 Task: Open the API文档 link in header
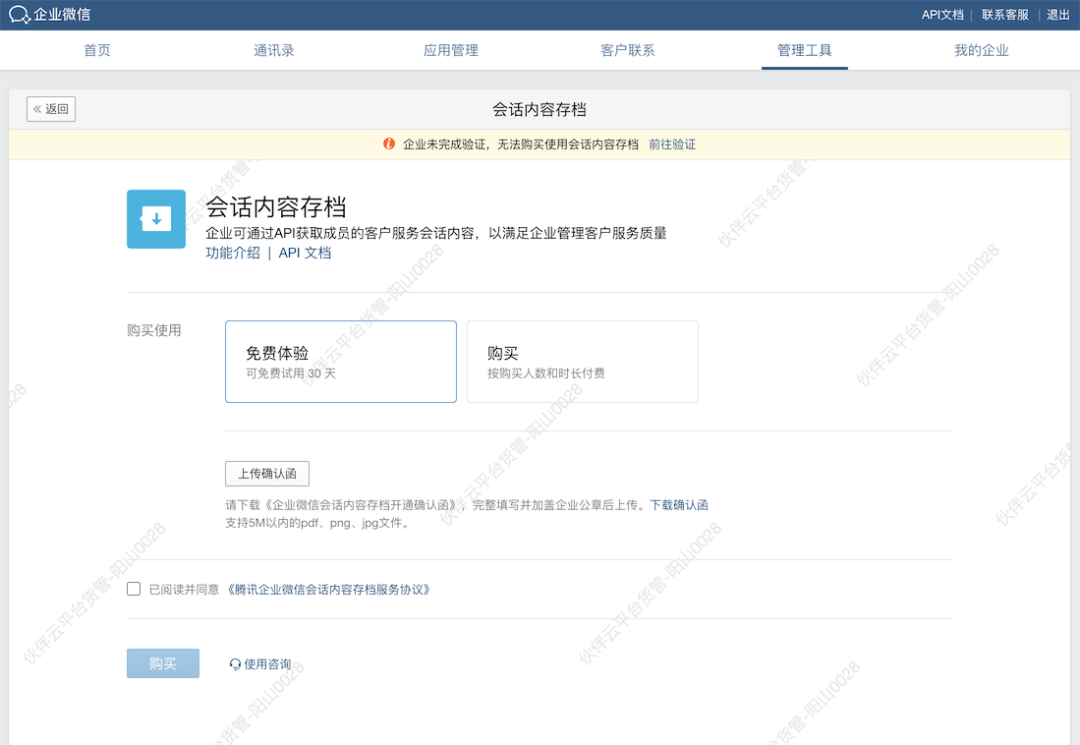click(942, 14)
